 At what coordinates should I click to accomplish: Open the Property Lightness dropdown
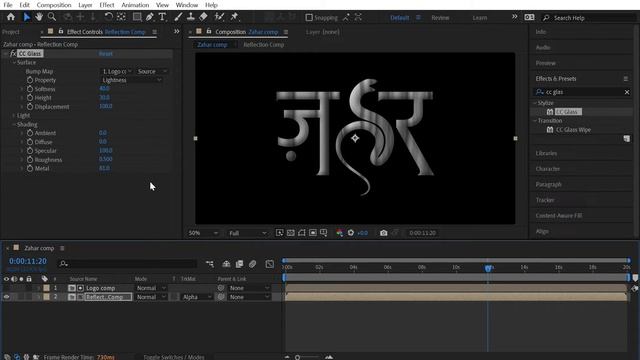coord(131,80)
